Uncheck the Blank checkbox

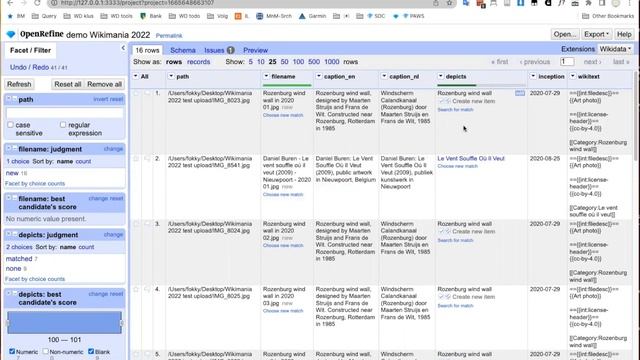tap(91, 351)
